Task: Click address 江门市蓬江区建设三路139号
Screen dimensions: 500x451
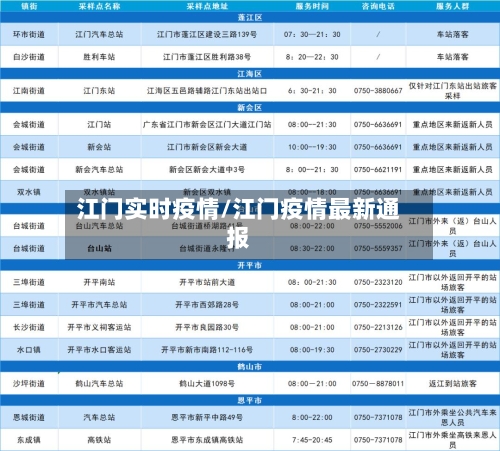Action: pyautogui.click(x=207, y=34)
